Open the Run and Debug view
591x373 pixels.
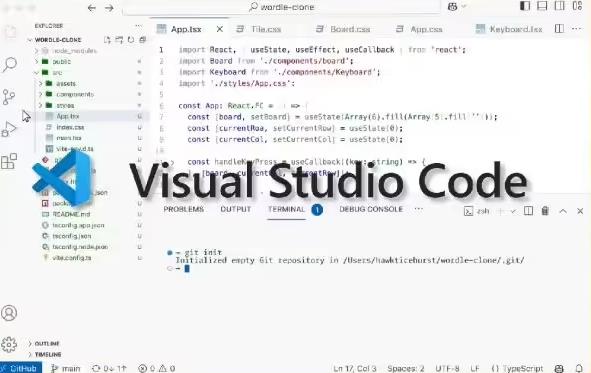[9, 129]
